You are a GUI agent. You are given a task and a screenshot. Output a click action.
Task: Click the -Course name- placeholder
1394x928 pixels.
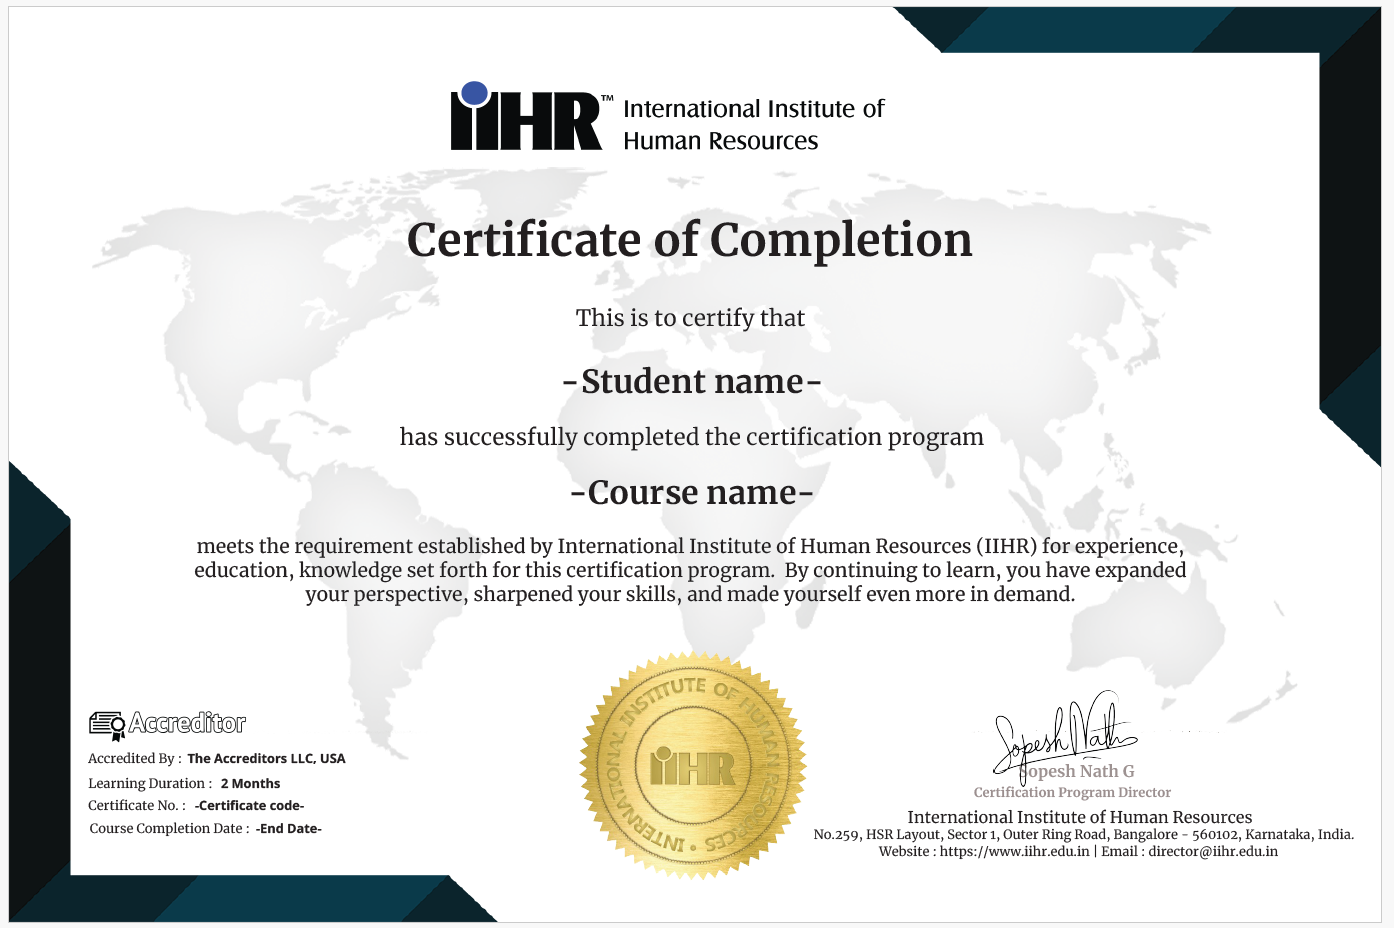tap(692, 492)
